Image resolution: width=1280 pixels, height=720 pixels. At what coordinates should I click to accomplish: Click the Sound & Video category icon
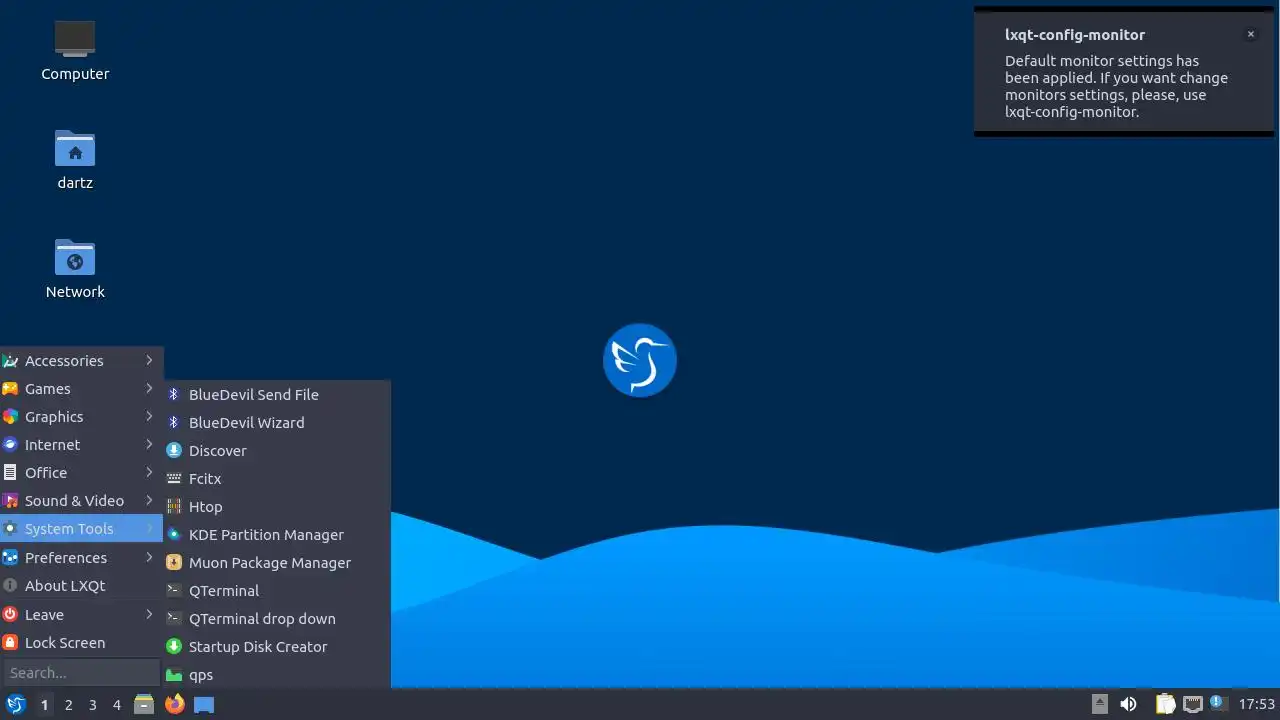click(x=10, y=500)
